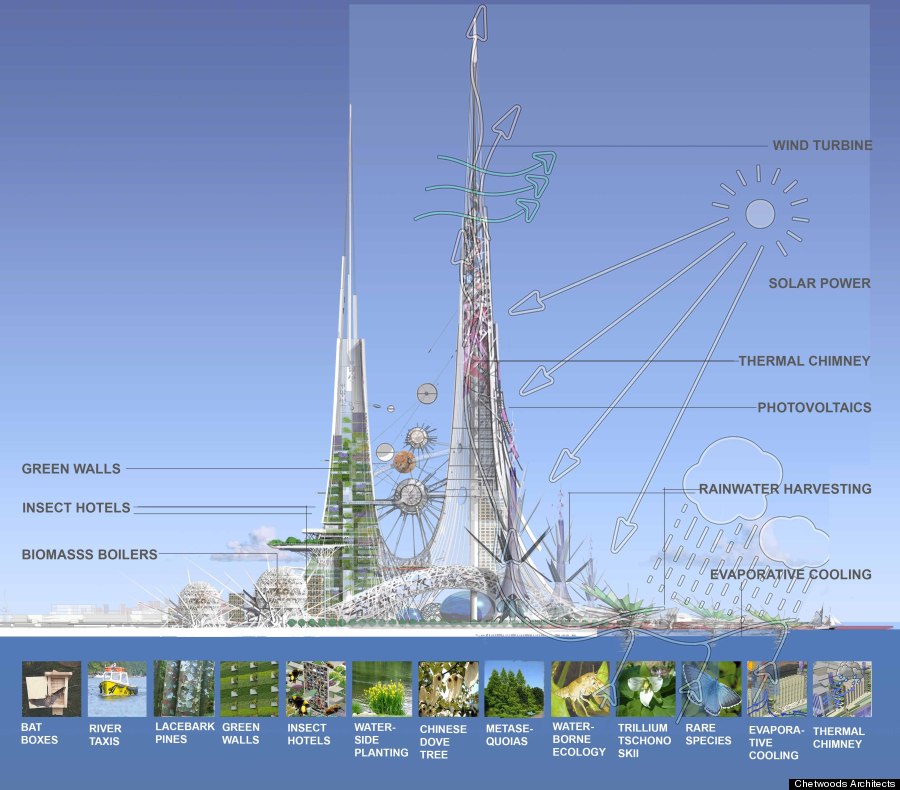Click the GREEN WALLS callout label at left
Image resolution: width=900 pixels, height=790 pixels.
tap(71, 468)
